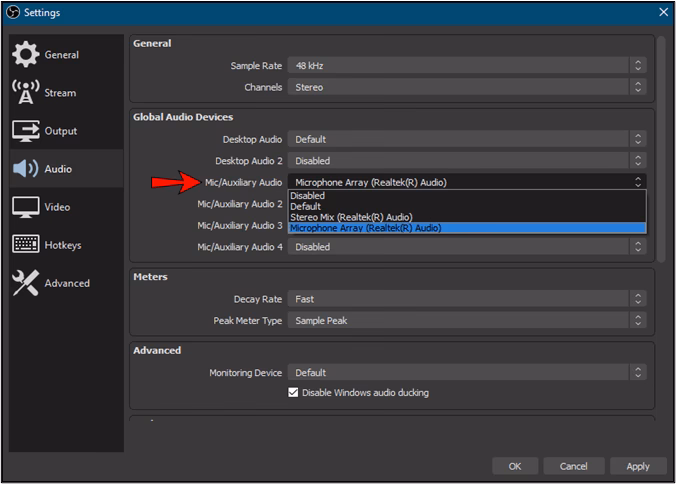Open the Peak Meter Type dropdown
Image resolution: width=676 pixels, height=484 pixels.
[x=467, y=320]
